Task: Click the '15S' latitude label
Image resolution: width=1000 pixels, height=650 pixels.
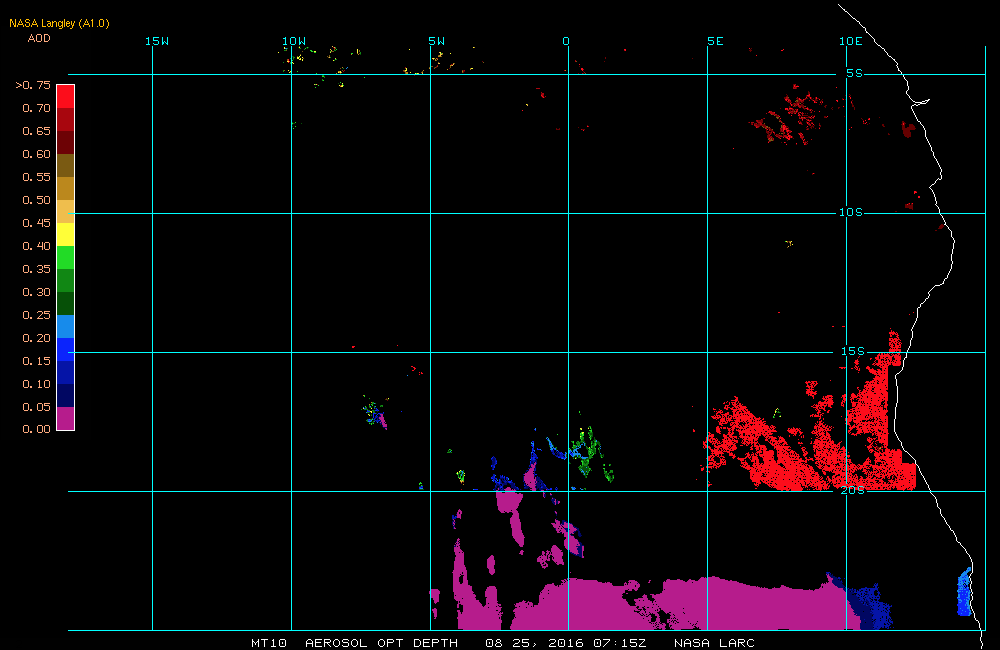Action: click(x=853, y=351)
